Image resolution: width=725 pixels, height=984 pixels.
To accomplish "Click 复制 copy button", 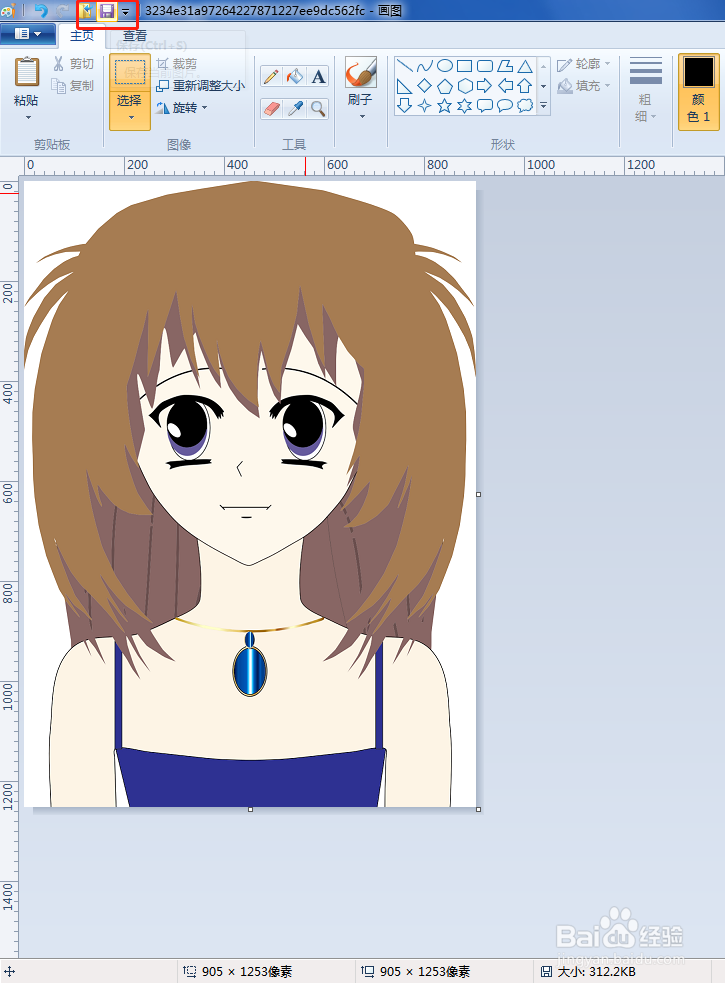I will (x=73, y=85).
